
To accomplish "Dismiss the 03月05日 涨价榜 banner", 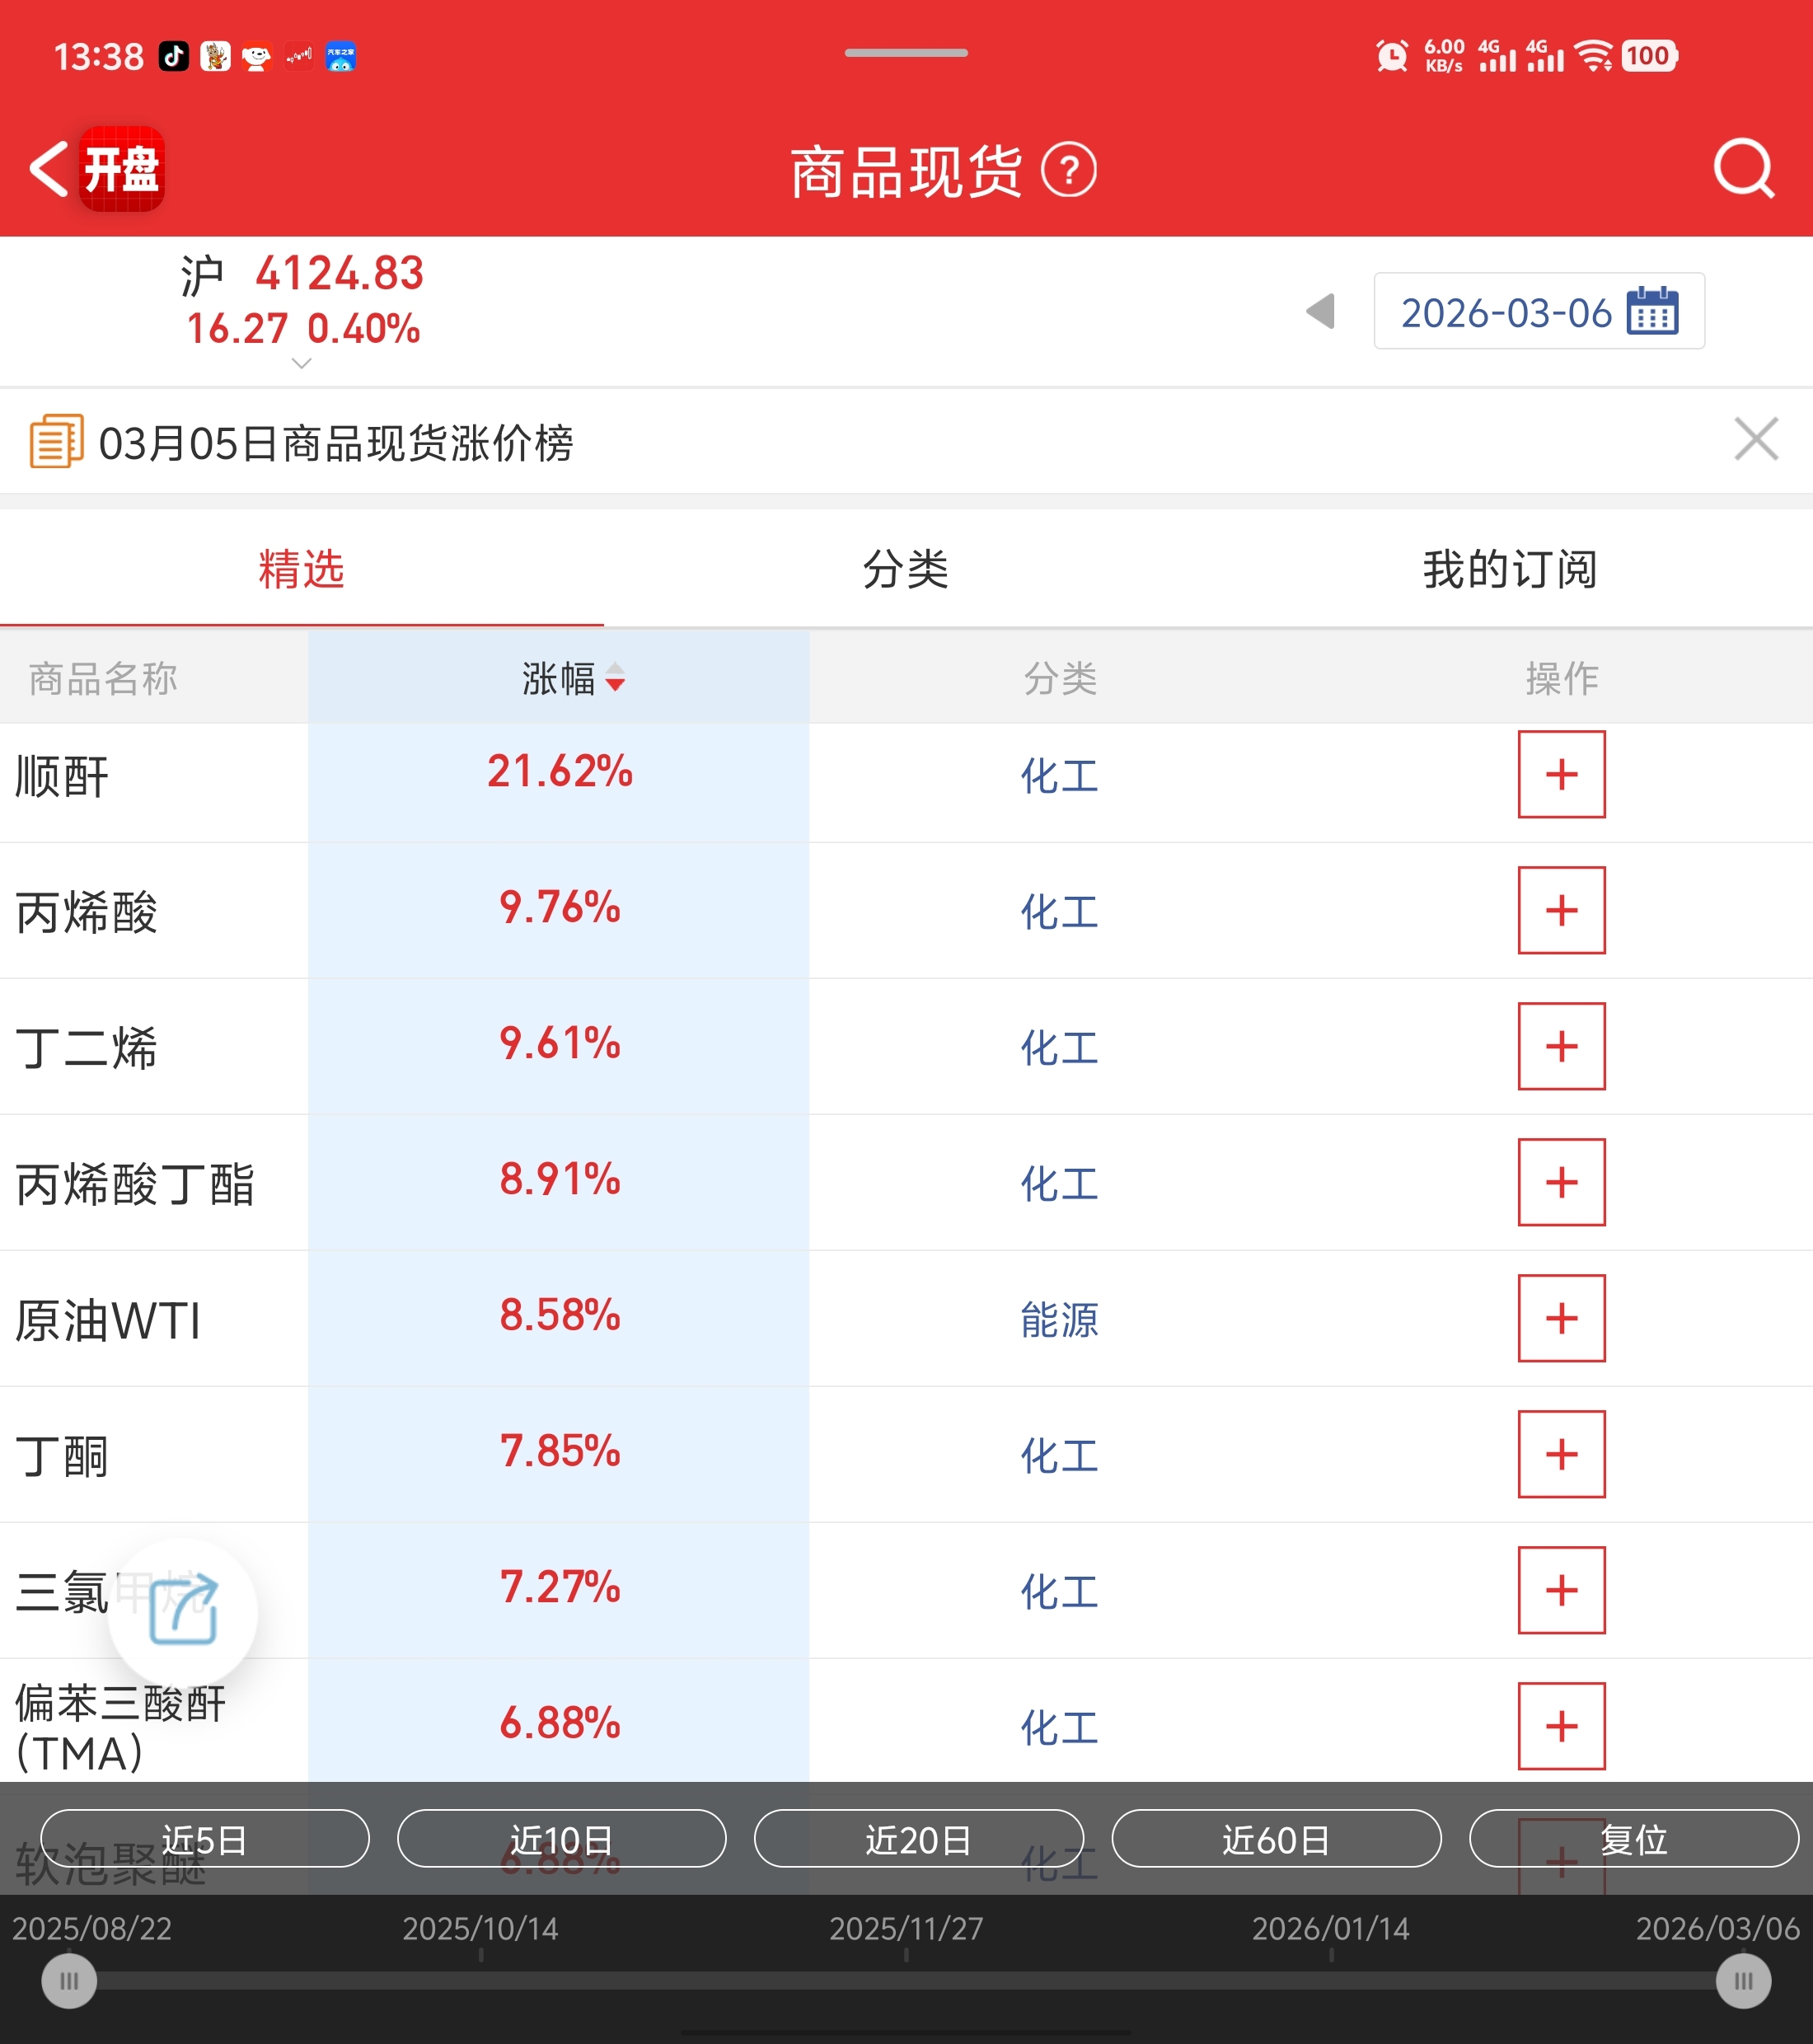I will click(1755, 440).
